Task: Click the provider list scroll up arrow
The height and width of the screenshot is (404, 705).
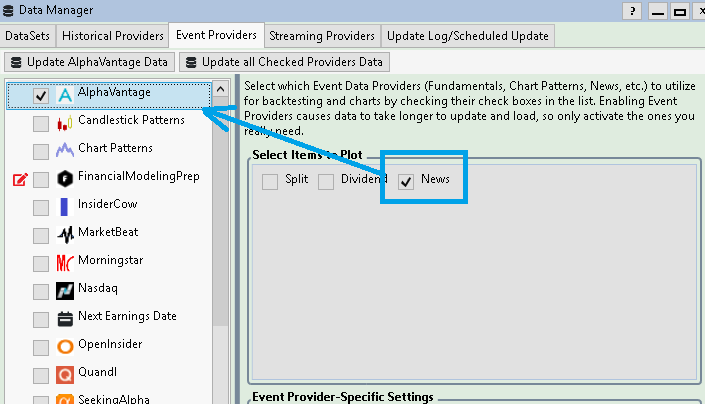Action: click(x=220, y=89)
